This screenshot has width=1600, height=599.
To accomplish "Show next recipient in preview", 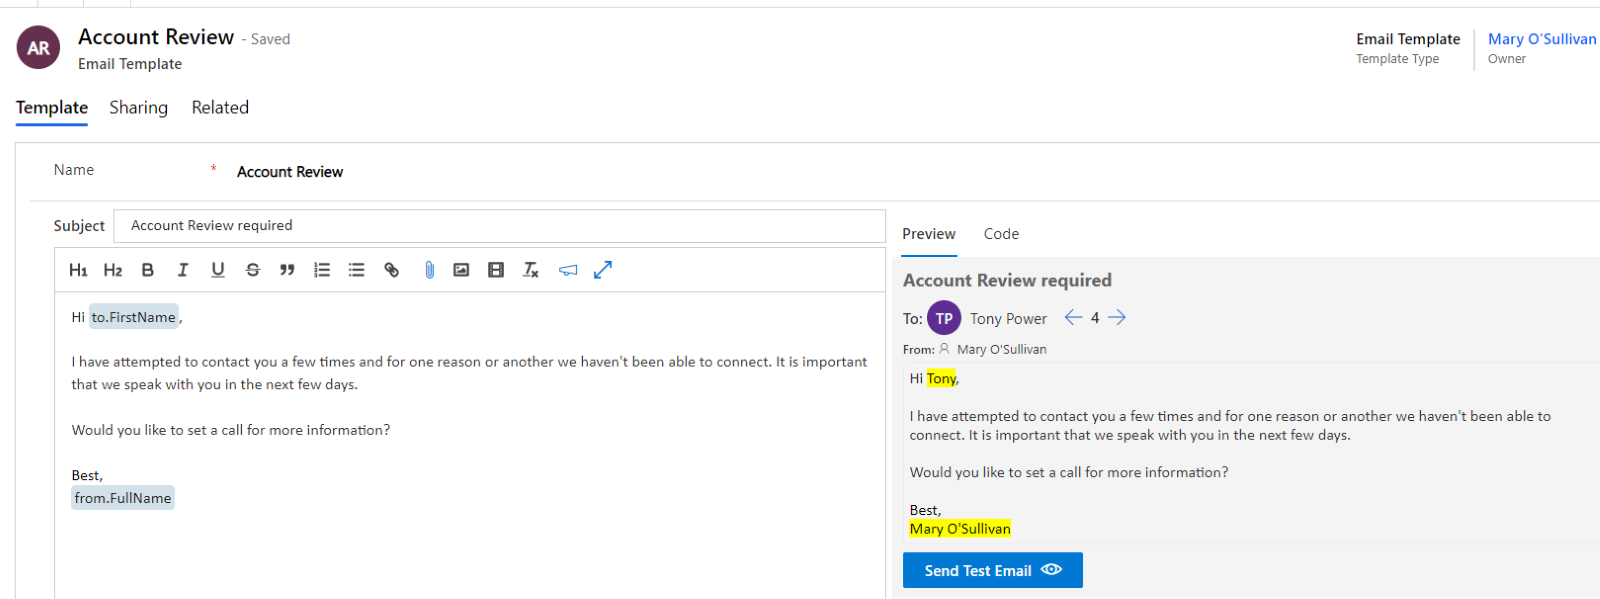I will click(x=1117, y=317).
